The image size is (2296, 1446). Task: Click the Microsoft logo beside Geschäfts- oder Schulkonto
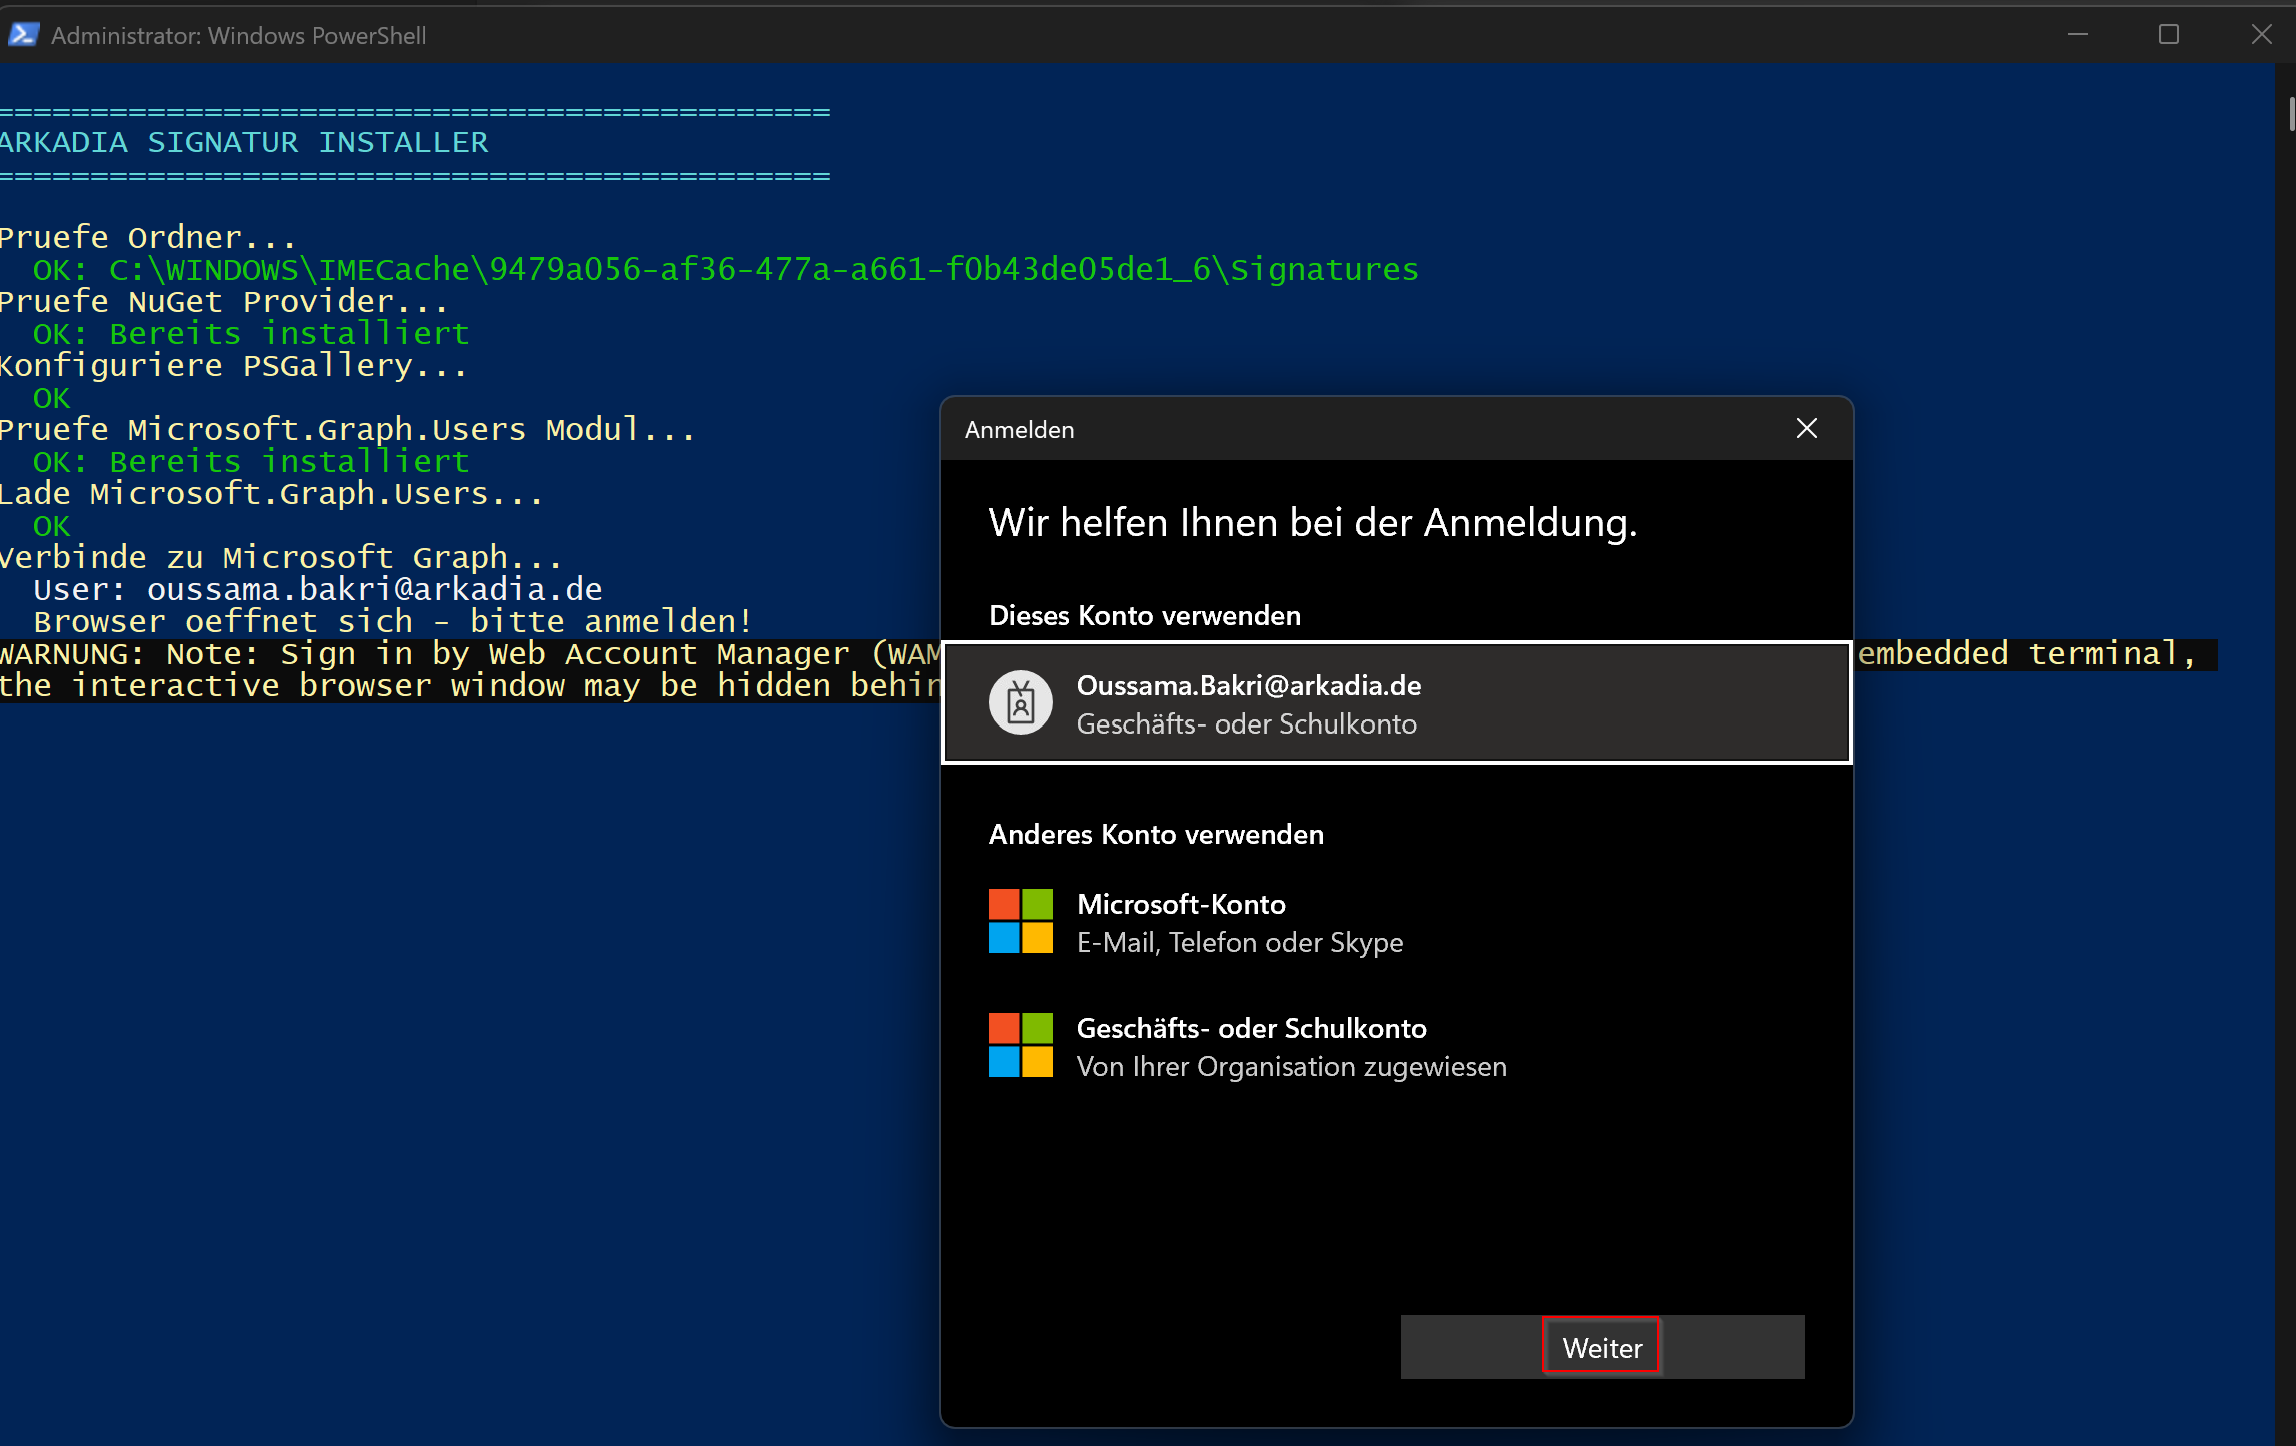(x=1020, y=1046)
